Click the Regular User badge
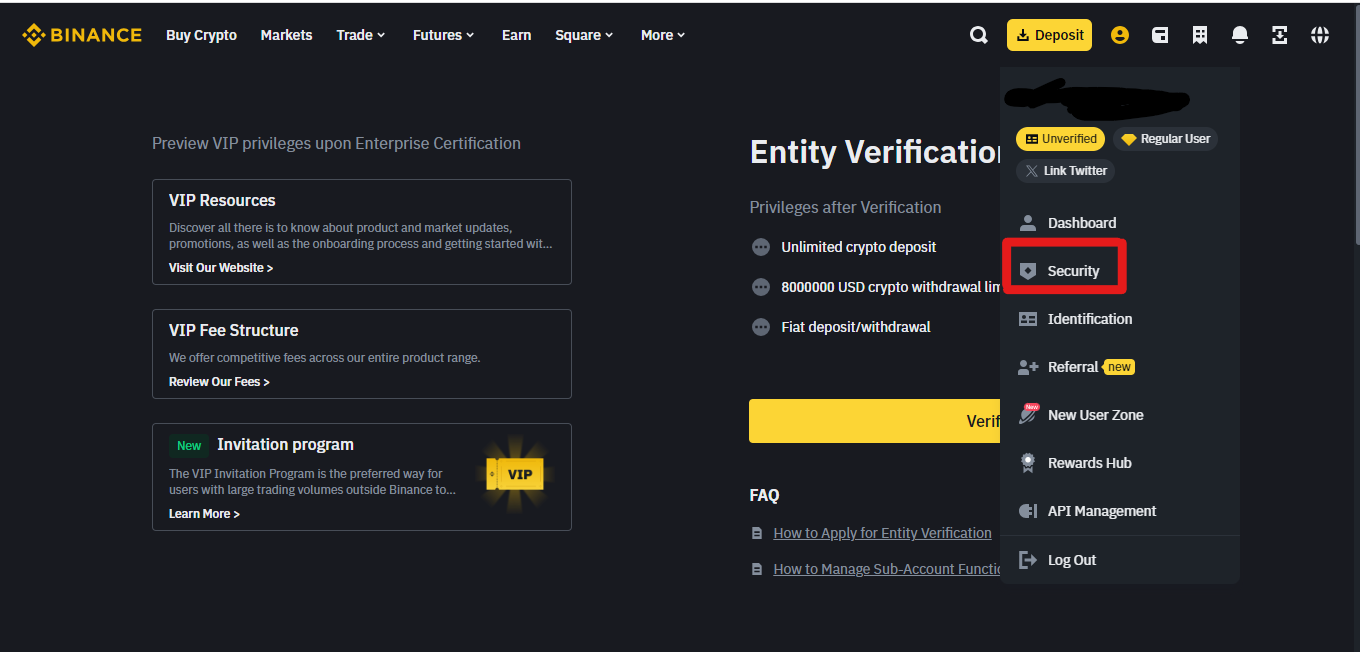1360x652 pixels. click(1165, 139)
